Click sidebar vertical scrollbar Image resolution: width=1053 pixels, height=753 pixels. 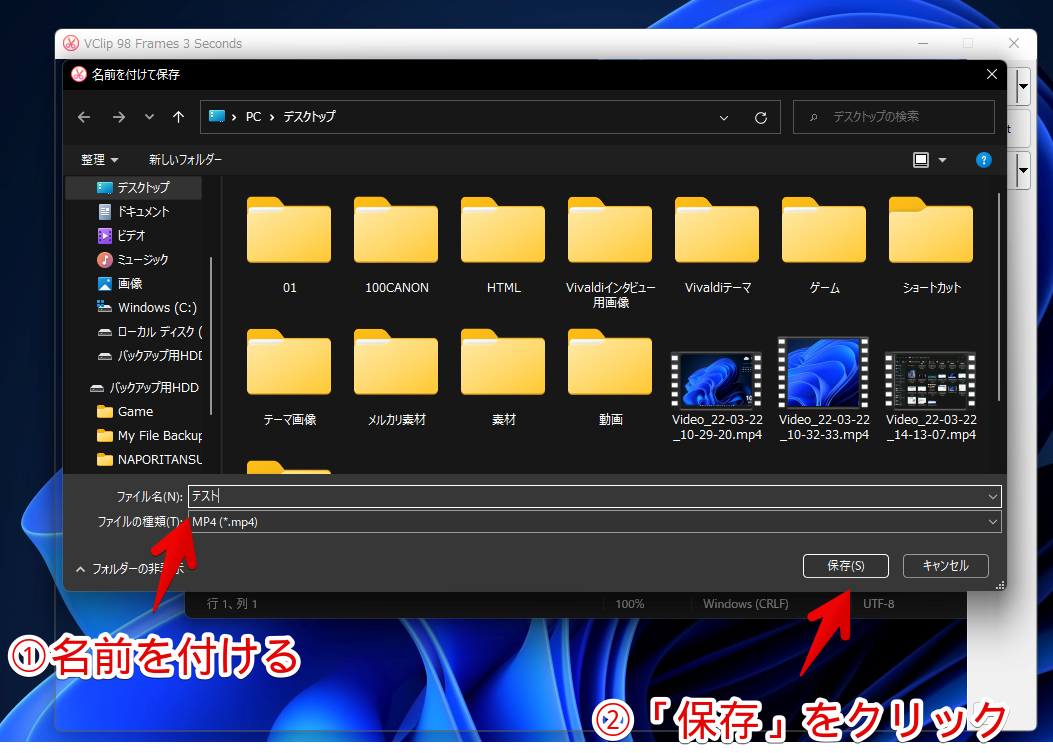point(211,336)
